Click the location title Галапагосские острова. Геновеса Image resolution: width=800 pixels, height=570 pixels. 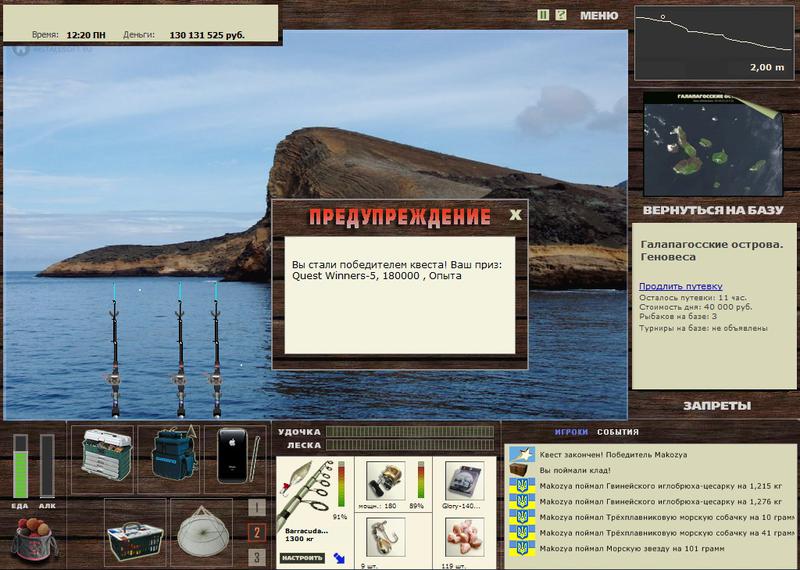click(x=711, y=251)
